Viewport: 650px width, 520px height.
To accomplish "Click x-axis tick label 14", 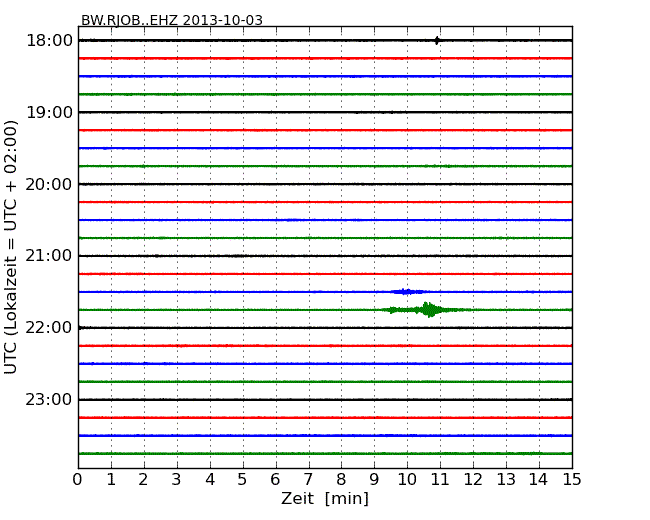I will pos(538,480).
